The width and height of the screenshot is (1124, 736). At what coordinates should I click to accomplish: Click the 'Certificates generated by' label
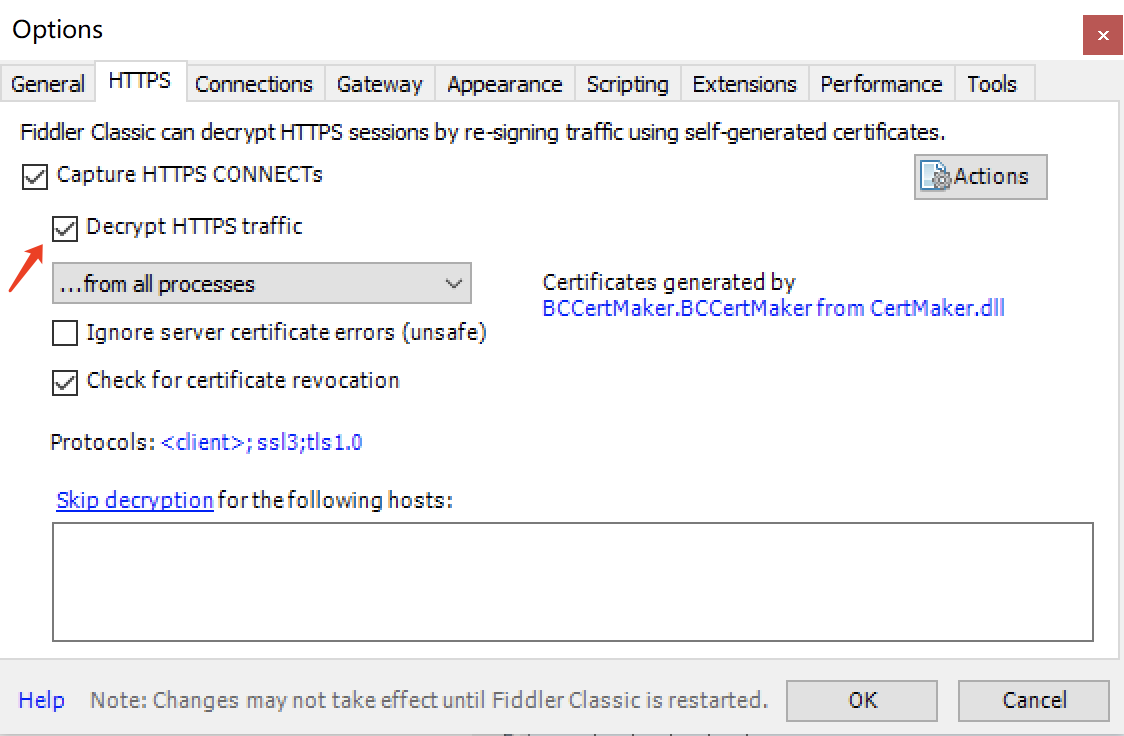[669, 282]
